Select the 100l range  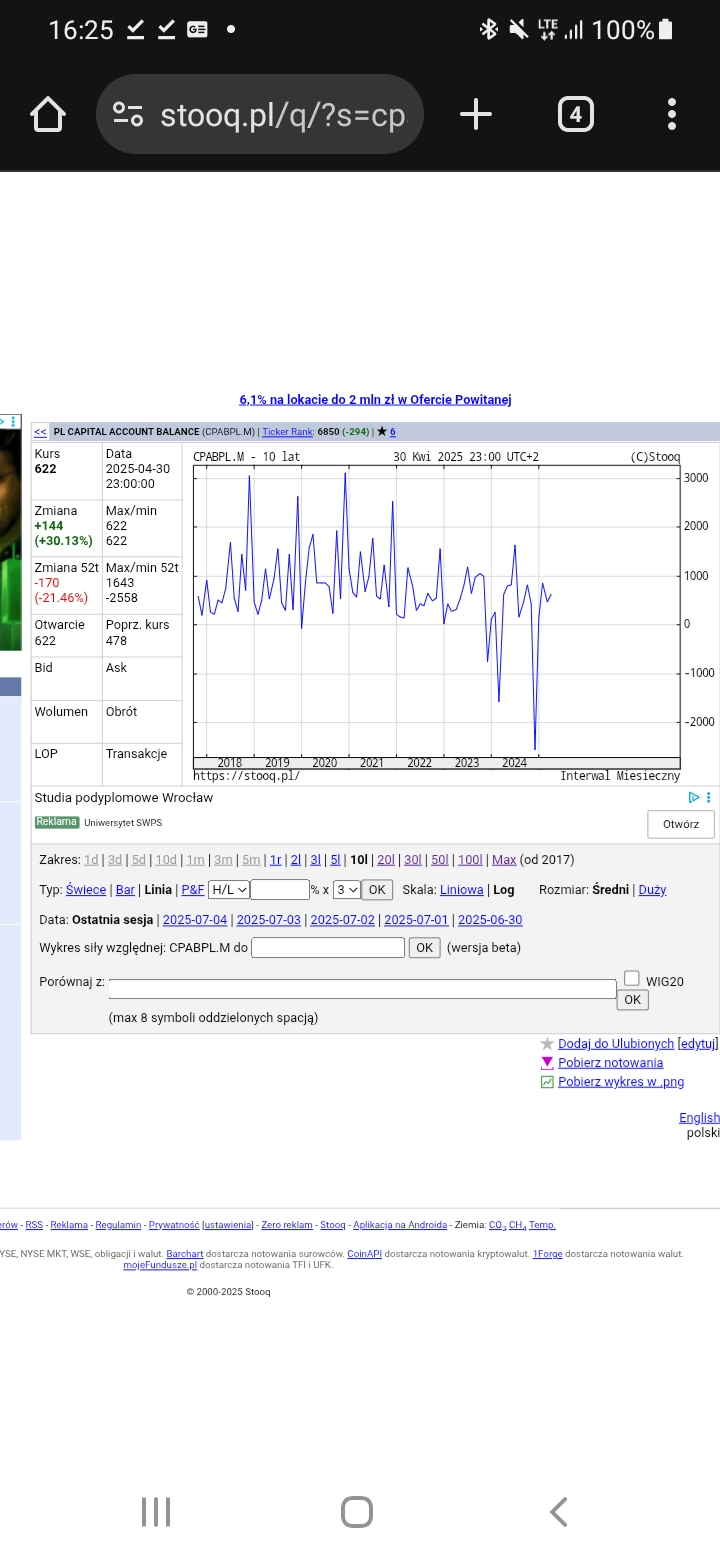pos(470,860)
